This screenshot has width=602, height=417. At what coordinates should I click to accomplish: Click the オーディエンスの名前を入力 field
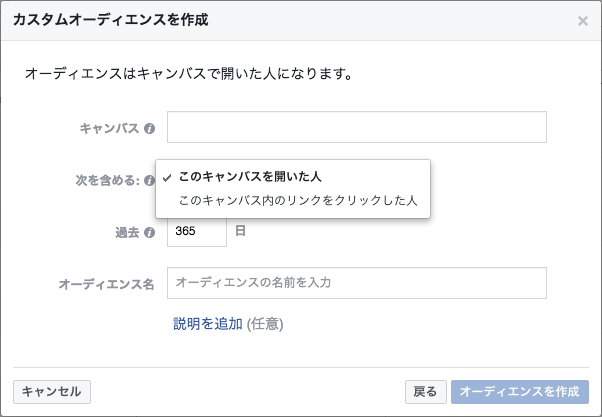(357, 283)
